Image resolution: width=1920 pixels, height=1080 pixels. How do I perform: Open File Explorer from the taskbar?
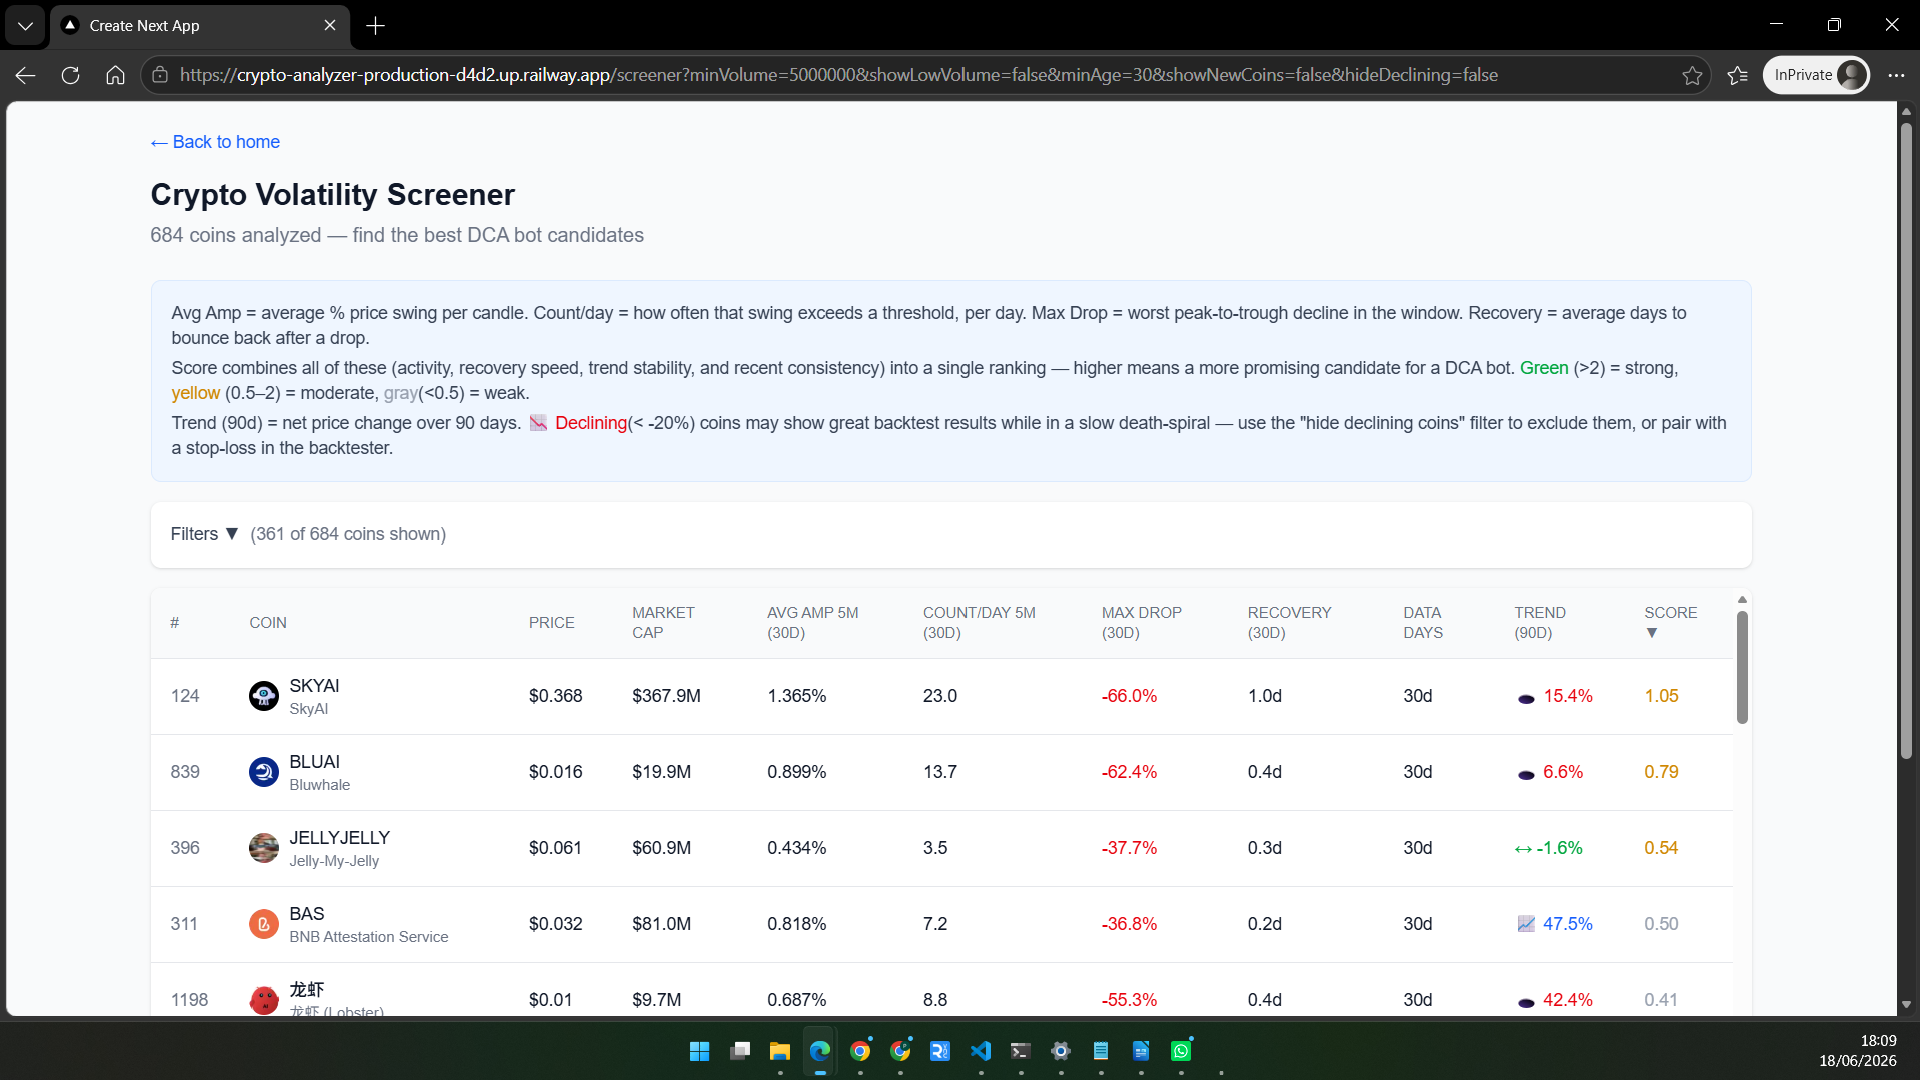click(x=780, y=1051)
